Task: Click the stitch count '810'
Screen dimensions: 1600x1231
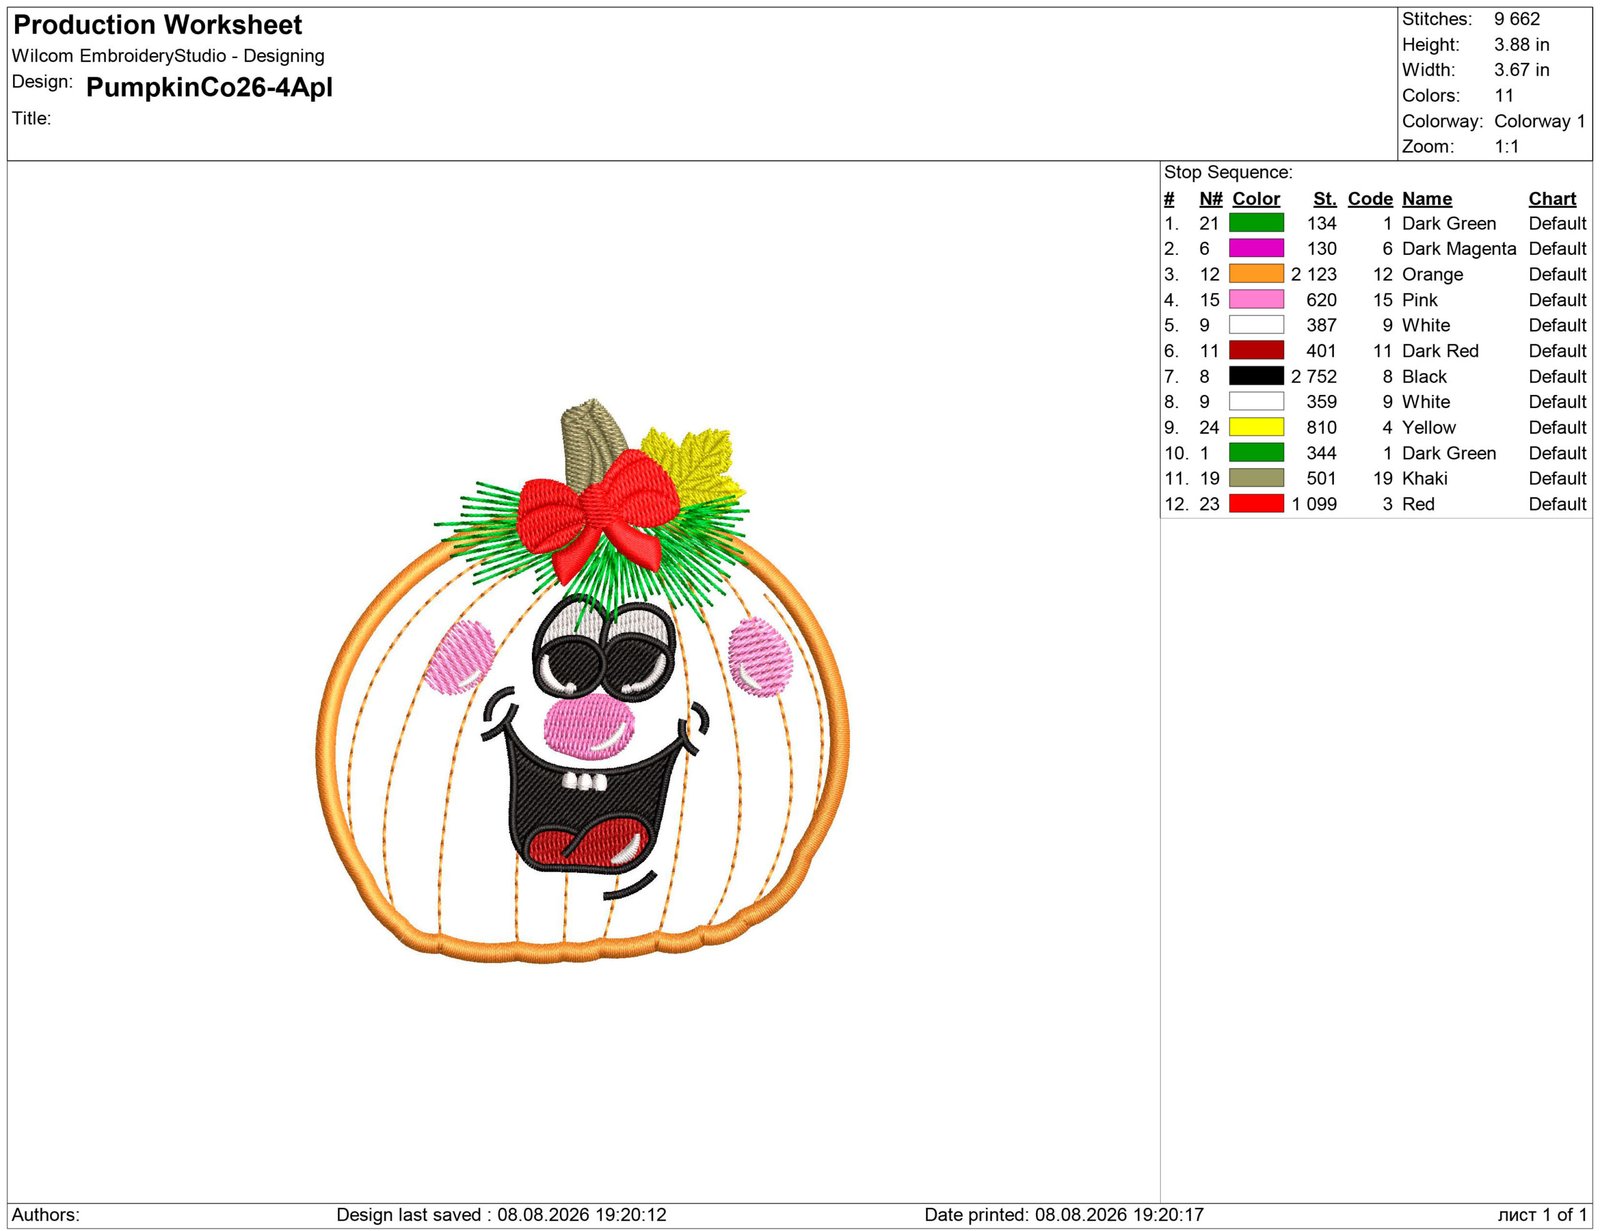Action: 1321,427
